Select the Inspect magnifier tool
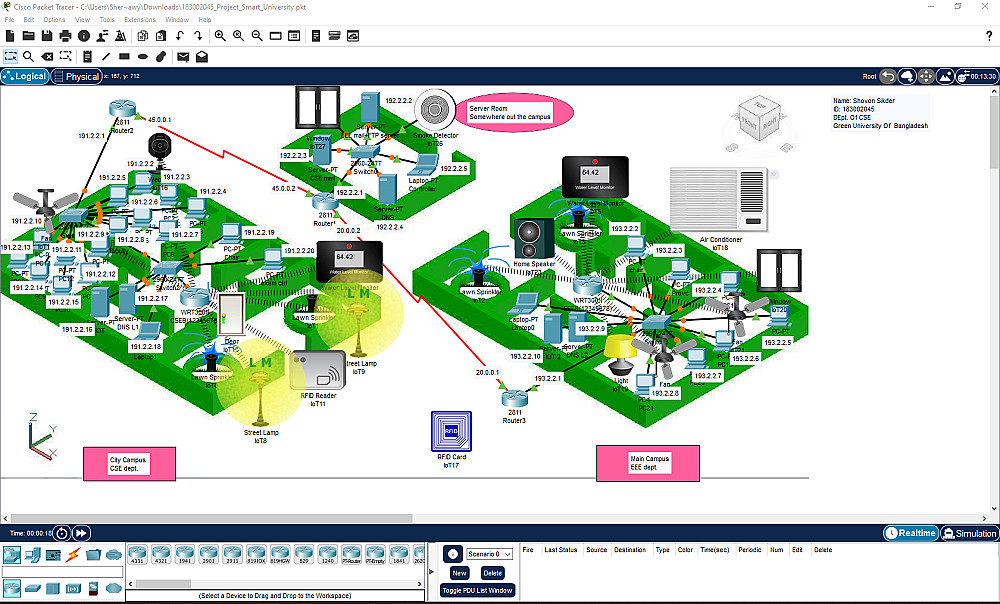The width and height of the screenshot is (1000, 604). pos(29,57)
